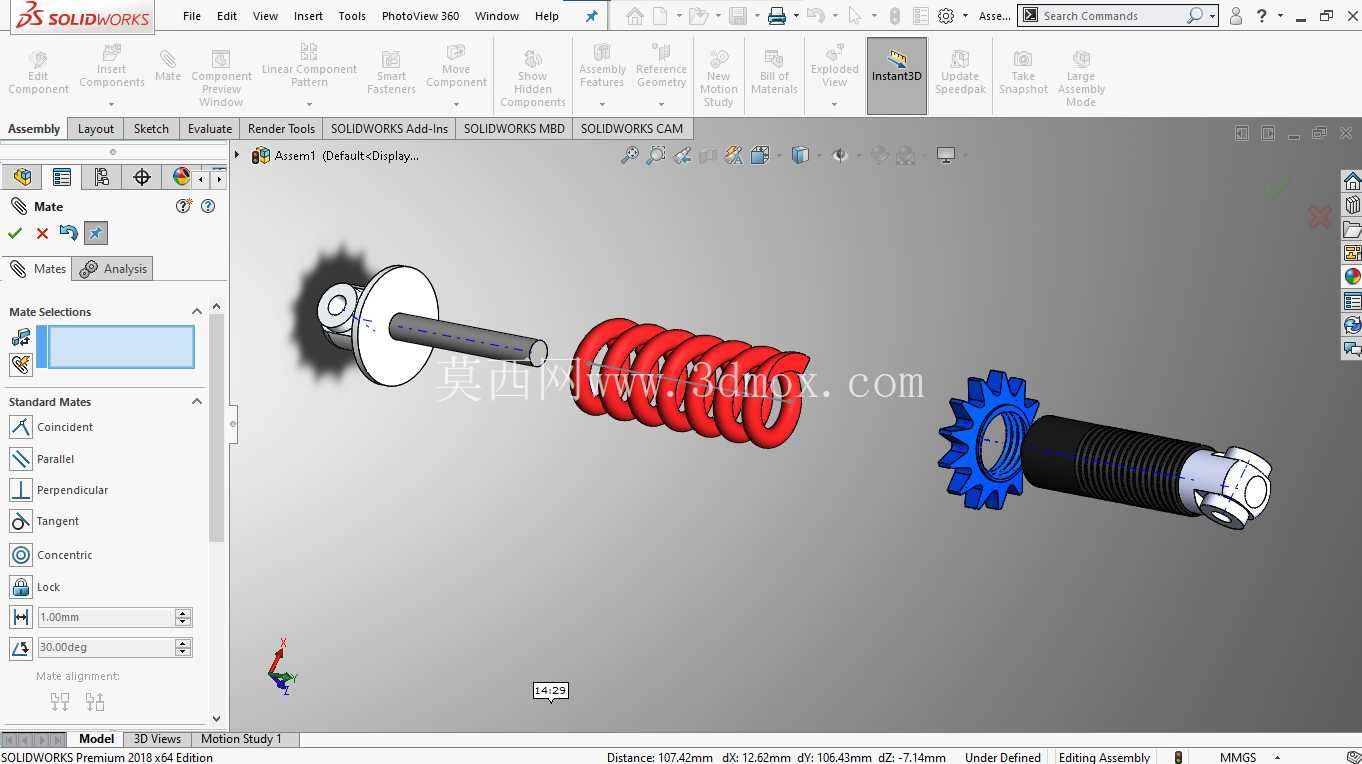
Task: Undo the last mate action
Action: pyautogui.click(x=68, y=233)
